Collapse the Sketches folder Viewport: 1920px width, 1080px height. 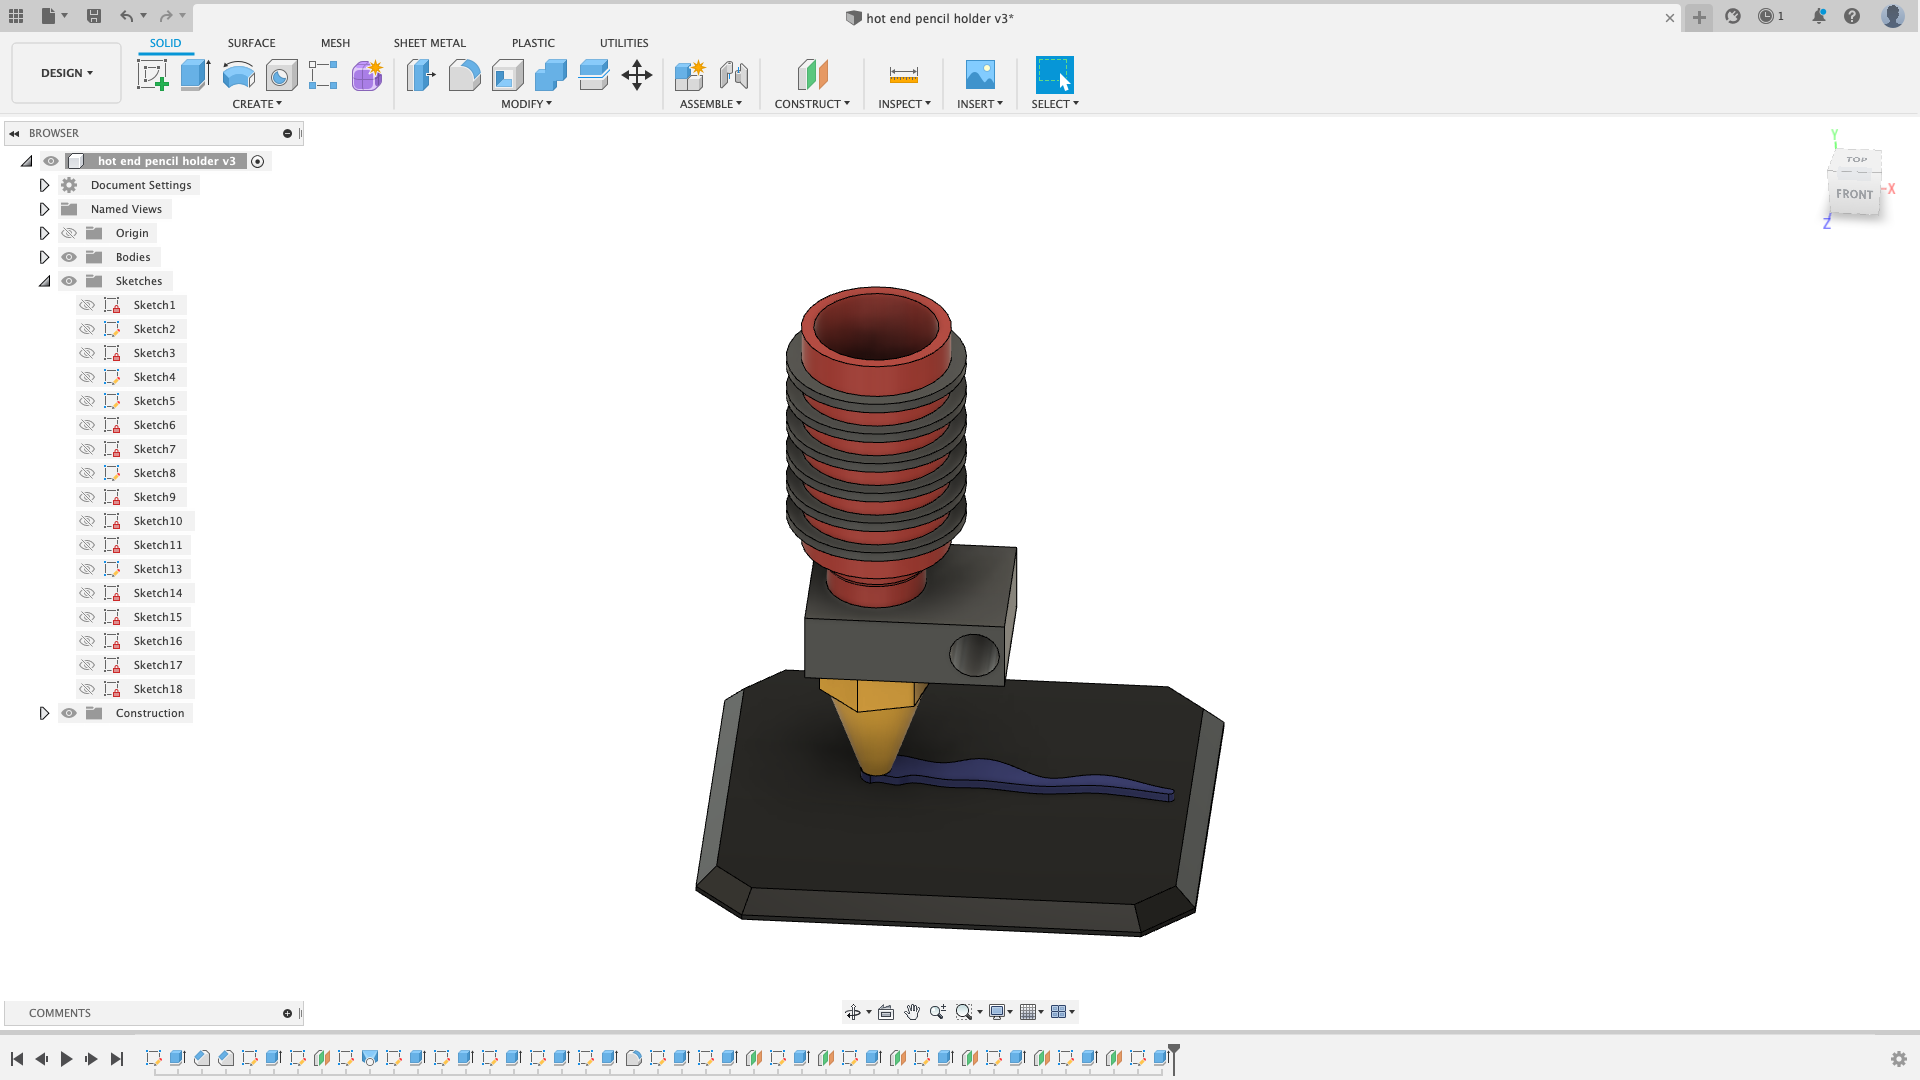(x=44, y=281)
